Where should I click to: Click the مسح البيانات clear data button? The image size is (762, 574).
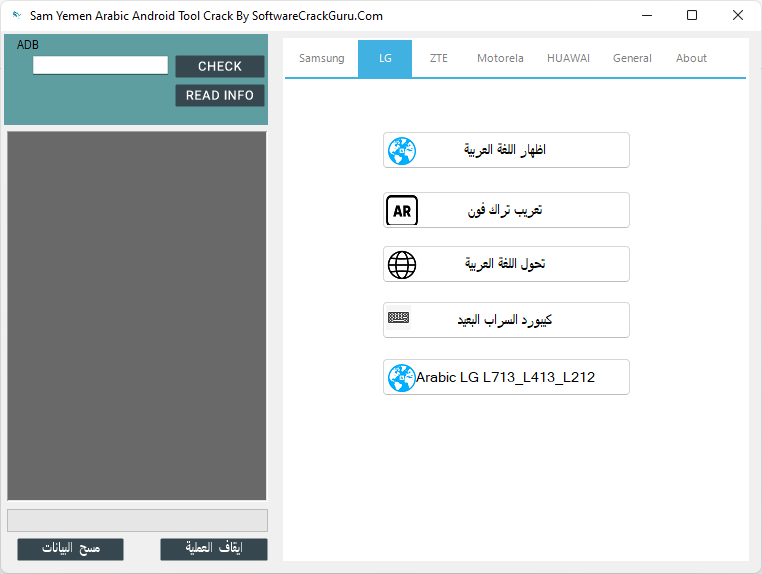[70, 549]
